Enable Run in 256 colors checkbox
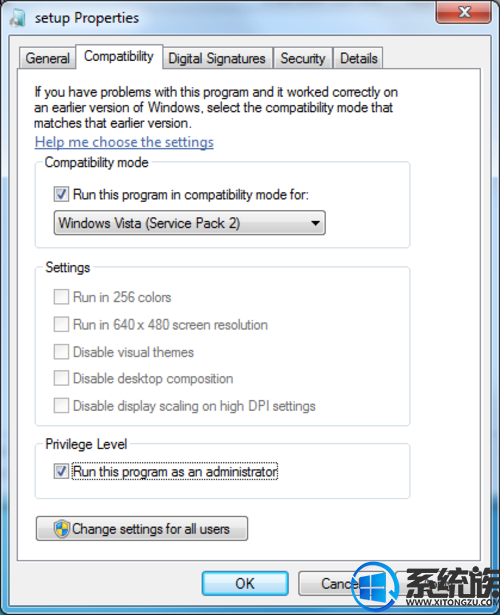 [x=61, y=297]
